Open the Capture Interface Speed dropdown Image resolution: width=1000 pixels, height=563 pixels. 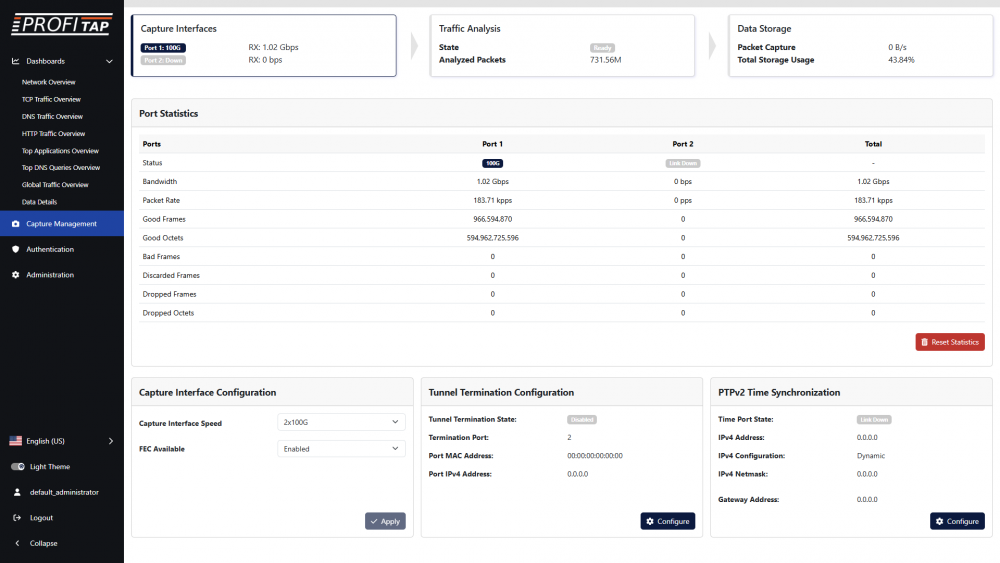[341, 422]
